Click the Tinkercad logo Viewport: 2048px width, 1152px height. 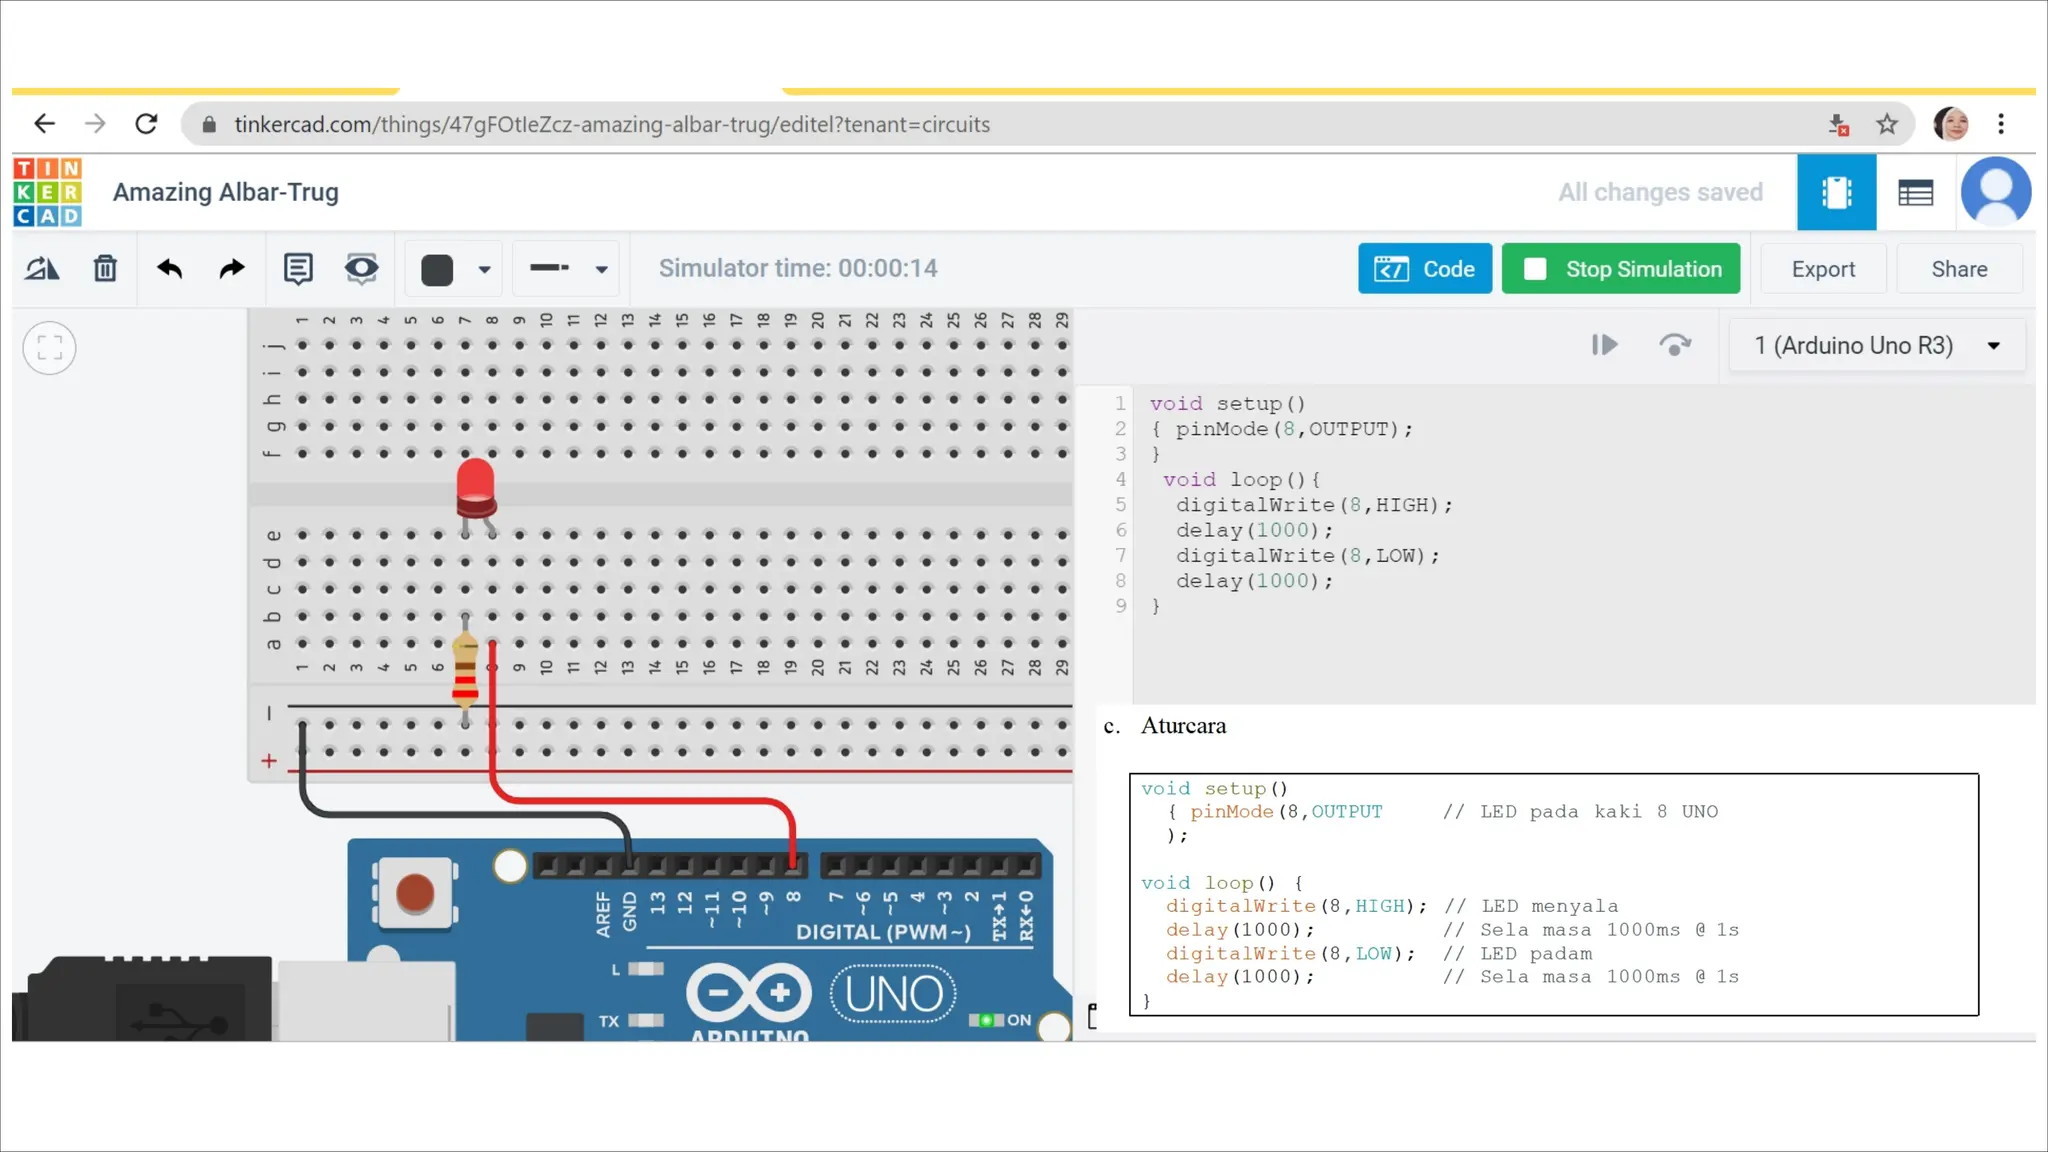click(x=47, y=192)
